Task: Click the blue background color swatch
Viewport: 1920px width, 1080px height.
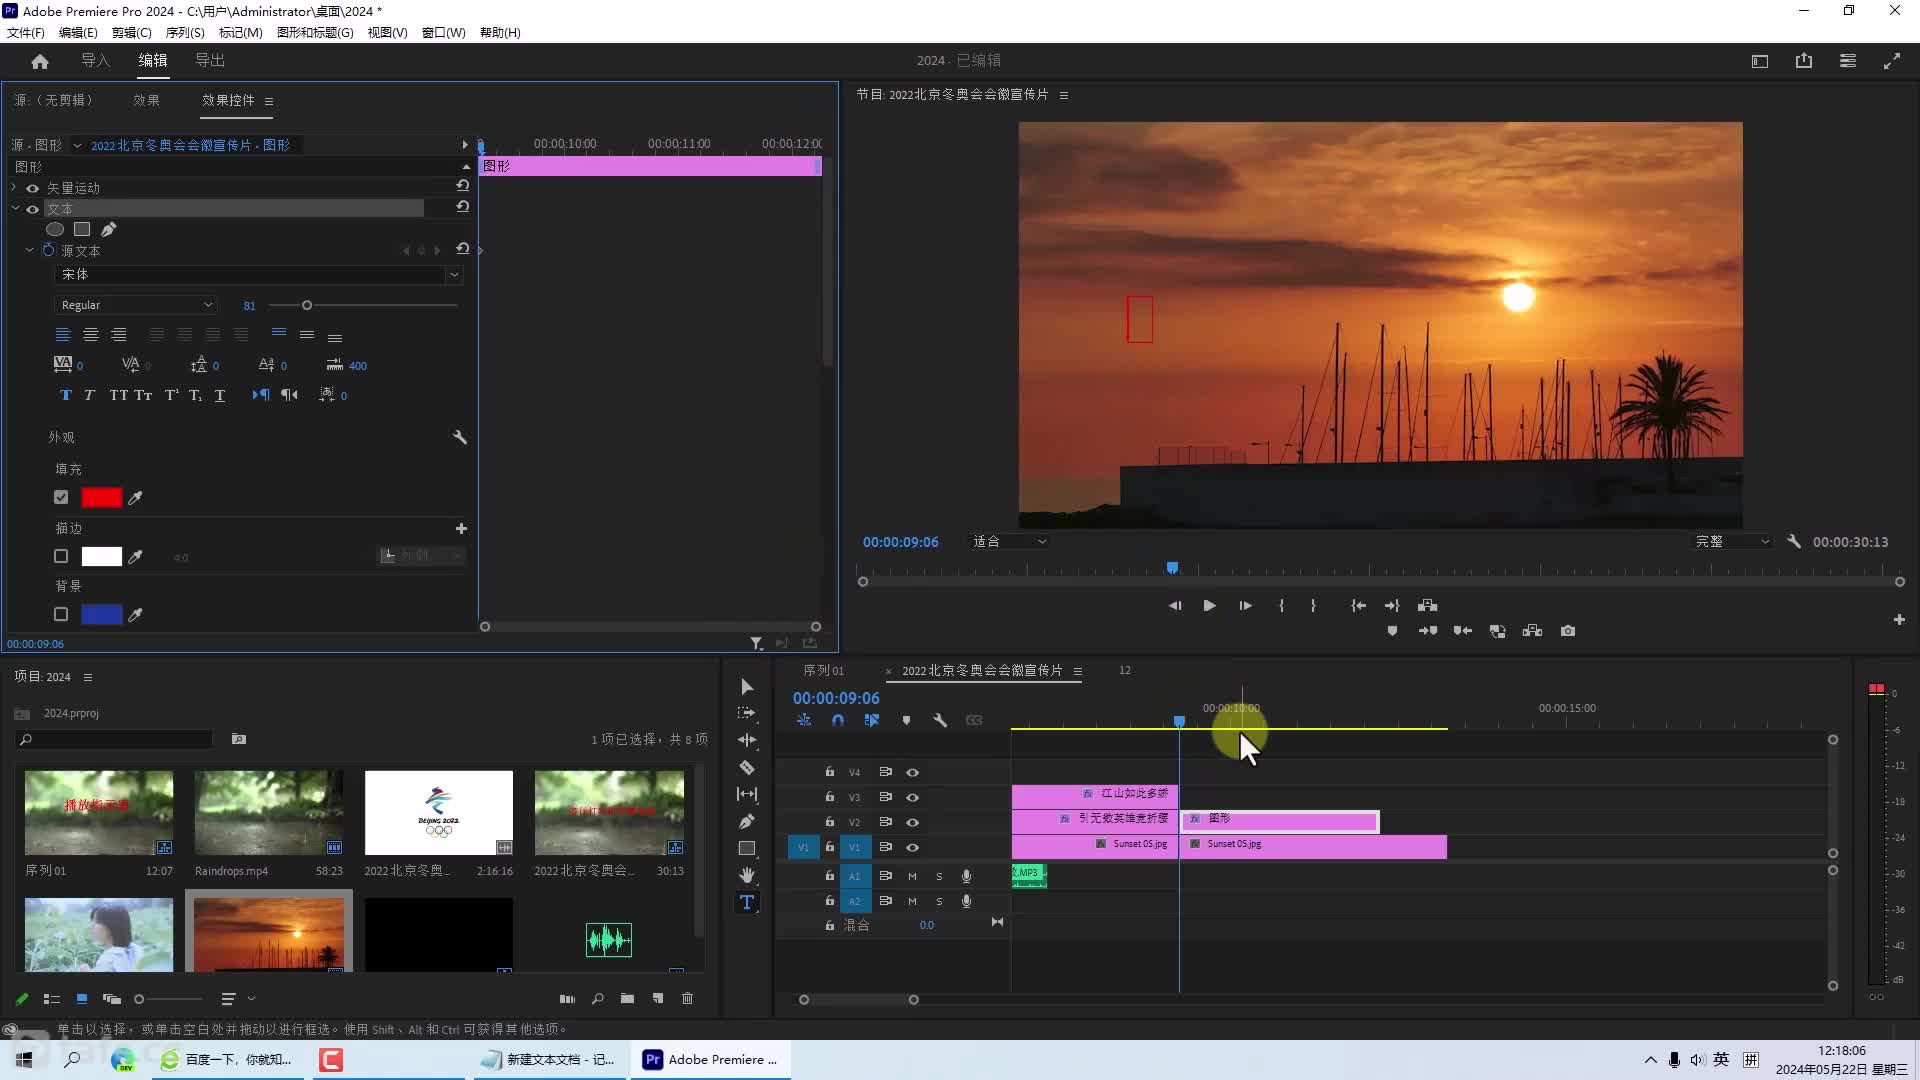Action: pyautogui.click(x=101, y=614)
